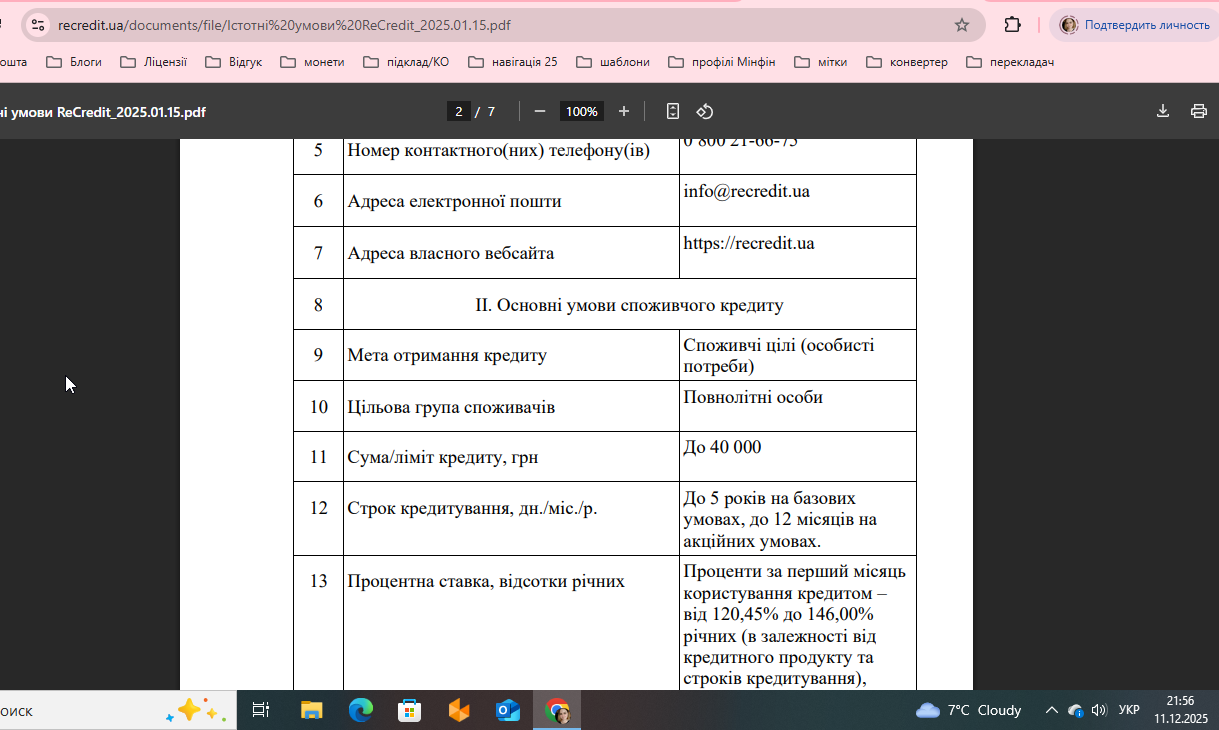Open the навігація 25 bookmarks folder
The width and height of the screenshot is (1219, 730).
[x=512, y=62]
